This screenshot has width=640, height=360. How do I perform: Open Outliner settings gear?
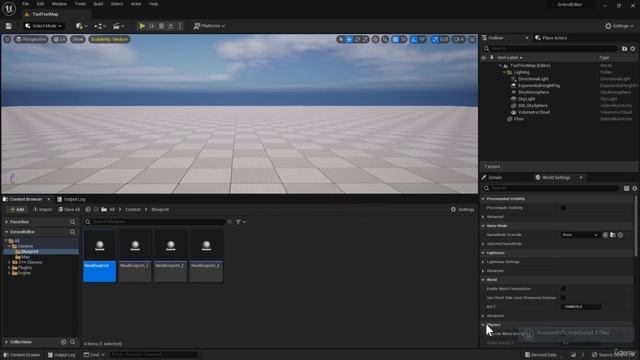click(633, 49)
